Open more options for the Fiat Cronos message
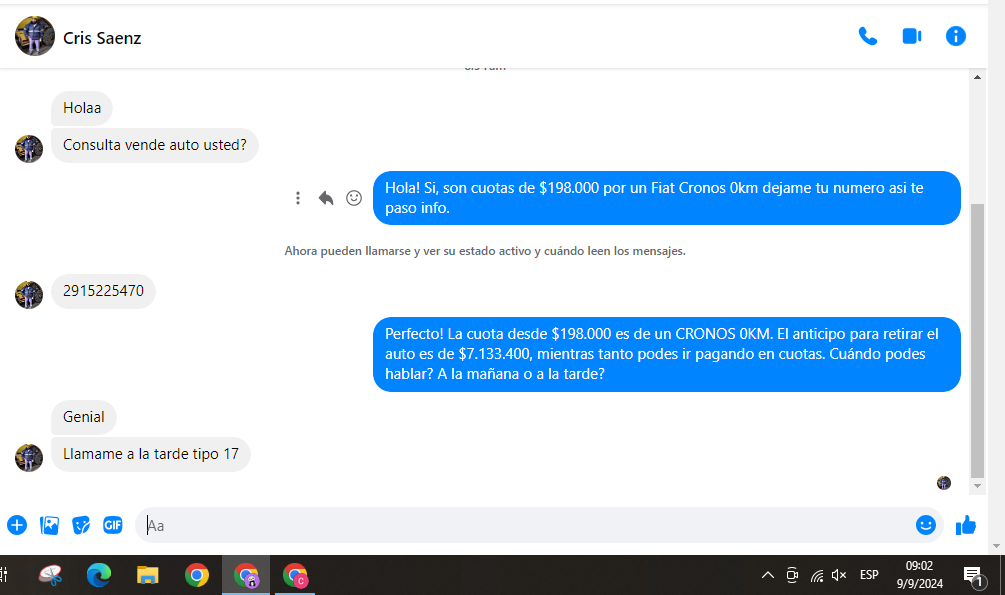1005x595 pixels. (x=297, y=198)
